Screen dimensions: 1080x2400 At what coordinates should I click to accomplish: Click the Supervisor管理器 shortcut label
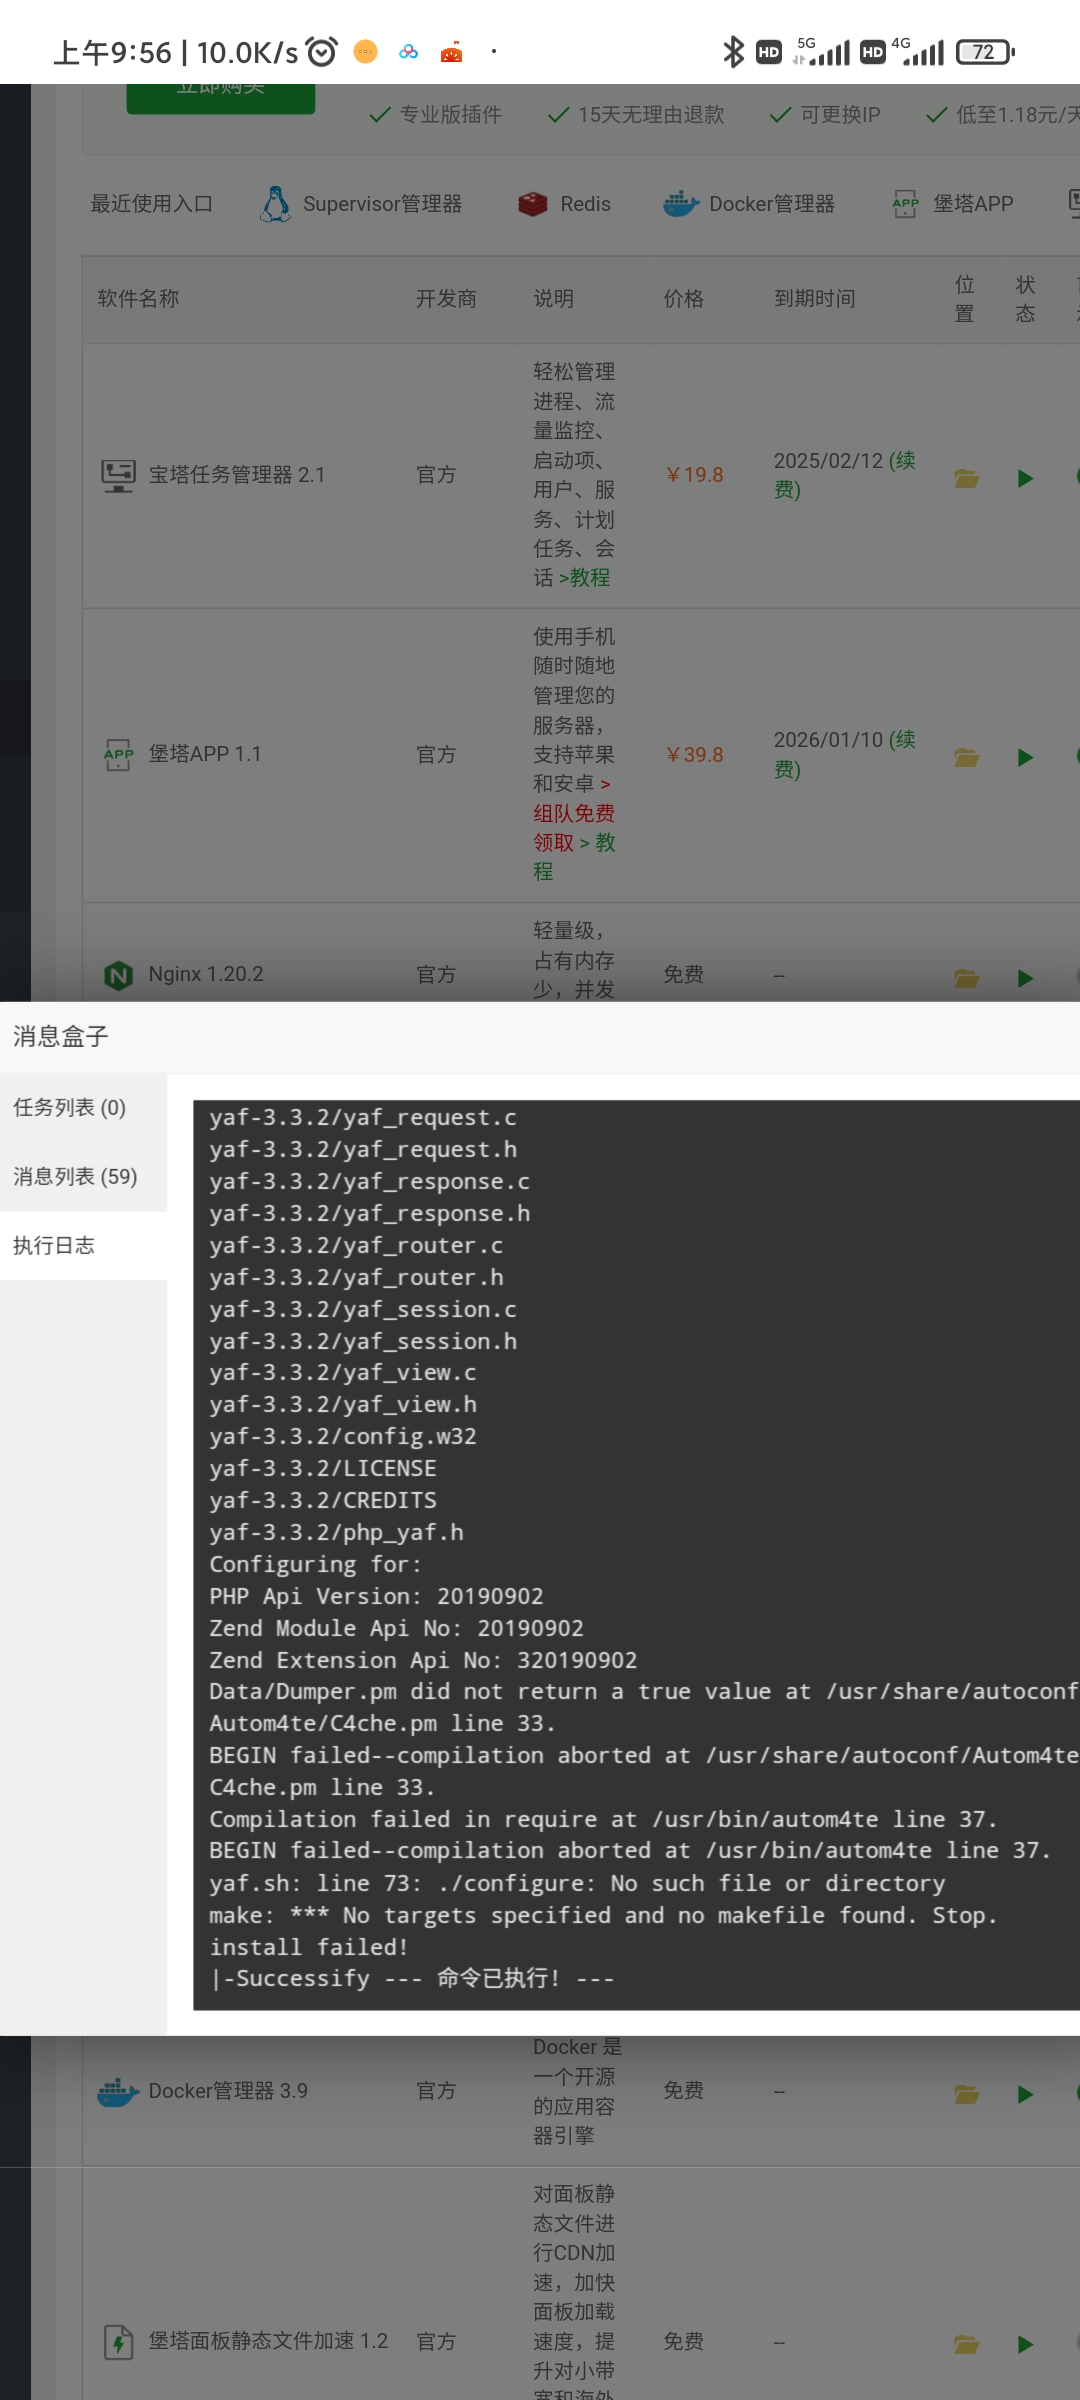point(382,204)
